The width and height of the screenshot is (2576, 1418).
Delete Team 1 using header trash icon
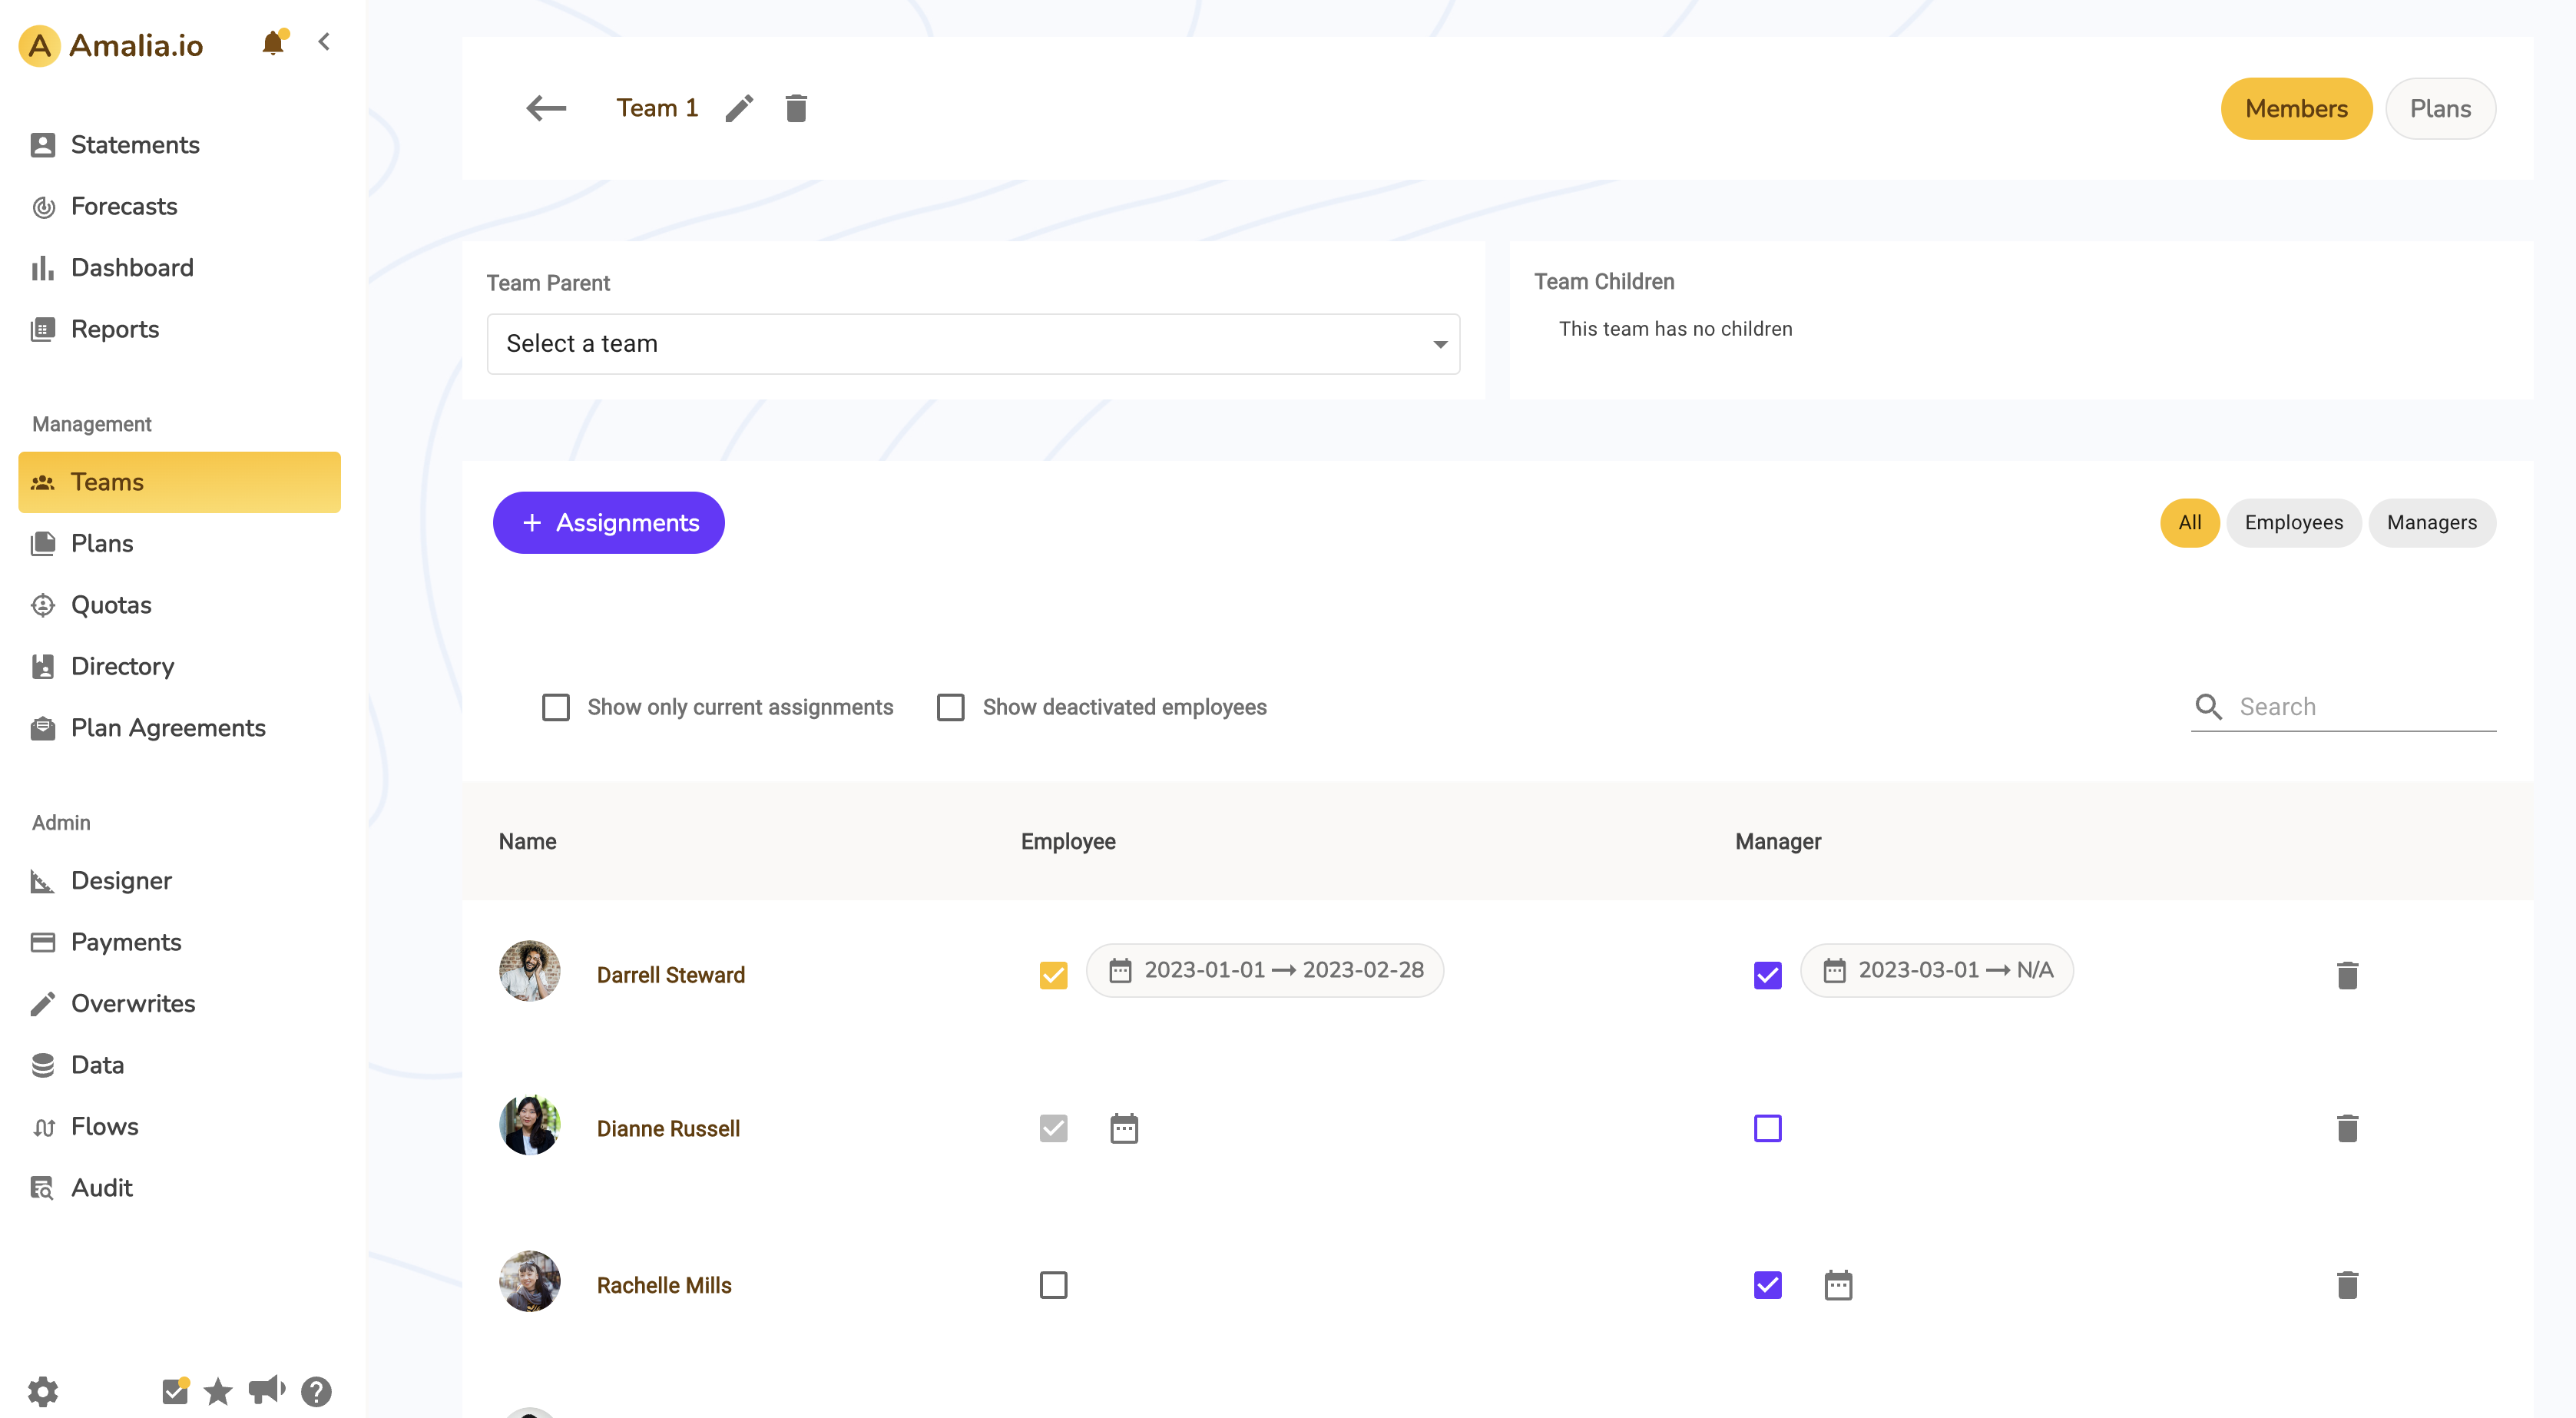click(x=796, y=108)
